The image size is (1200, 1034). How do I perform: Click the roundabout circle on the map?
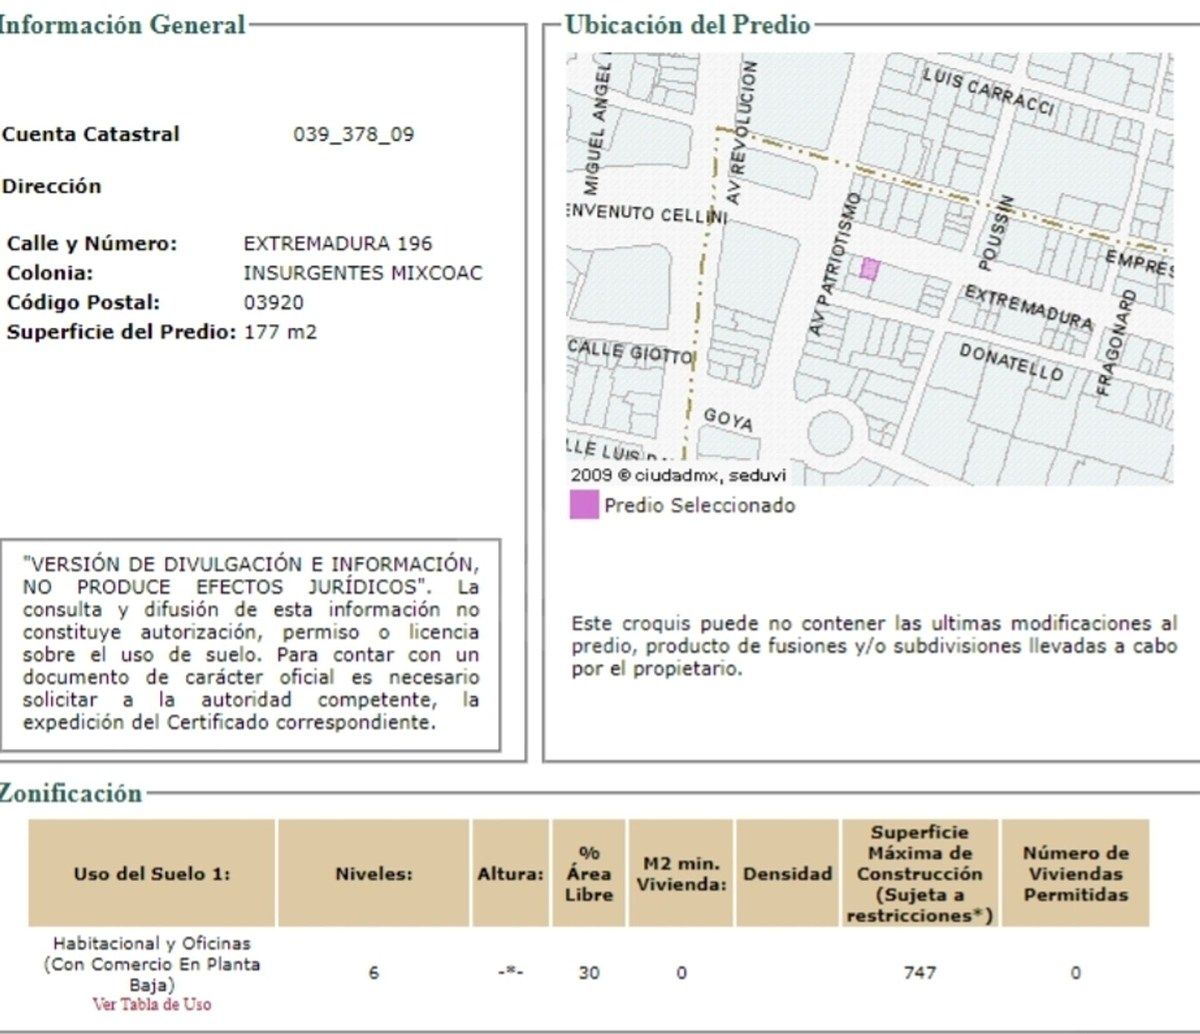[835, 431]
